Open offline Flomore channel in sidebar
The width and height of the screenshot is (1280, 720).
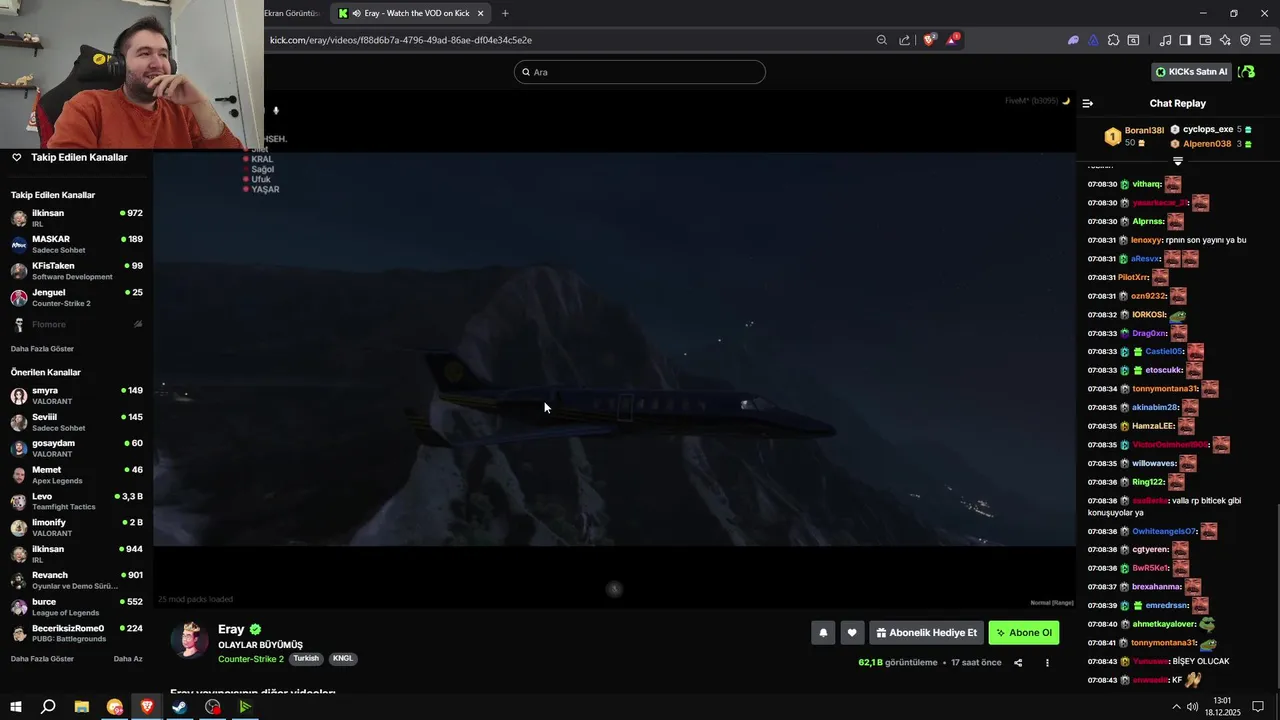click(x=77, y=324)
